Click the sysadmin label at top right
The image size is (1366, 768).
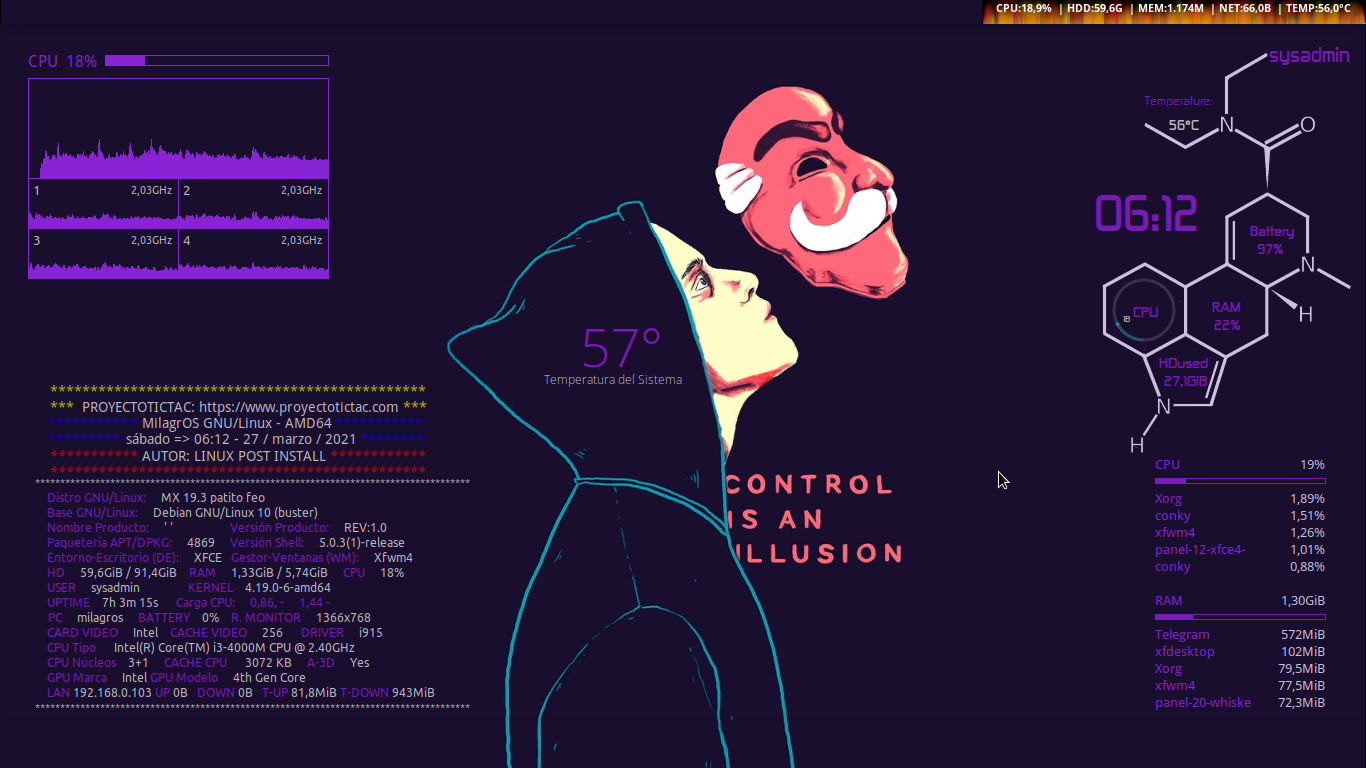1309,57
